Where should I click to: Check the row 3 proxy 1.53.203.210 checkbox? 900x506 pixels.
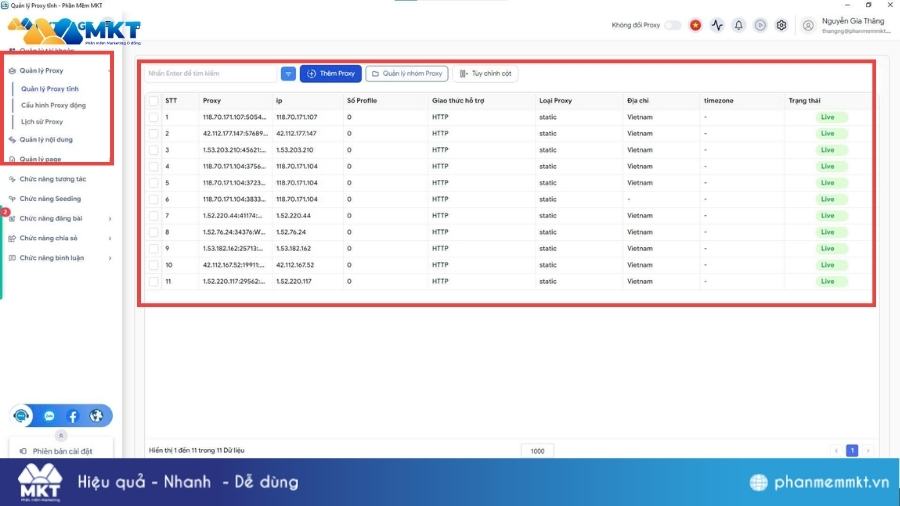pos(154,150)
